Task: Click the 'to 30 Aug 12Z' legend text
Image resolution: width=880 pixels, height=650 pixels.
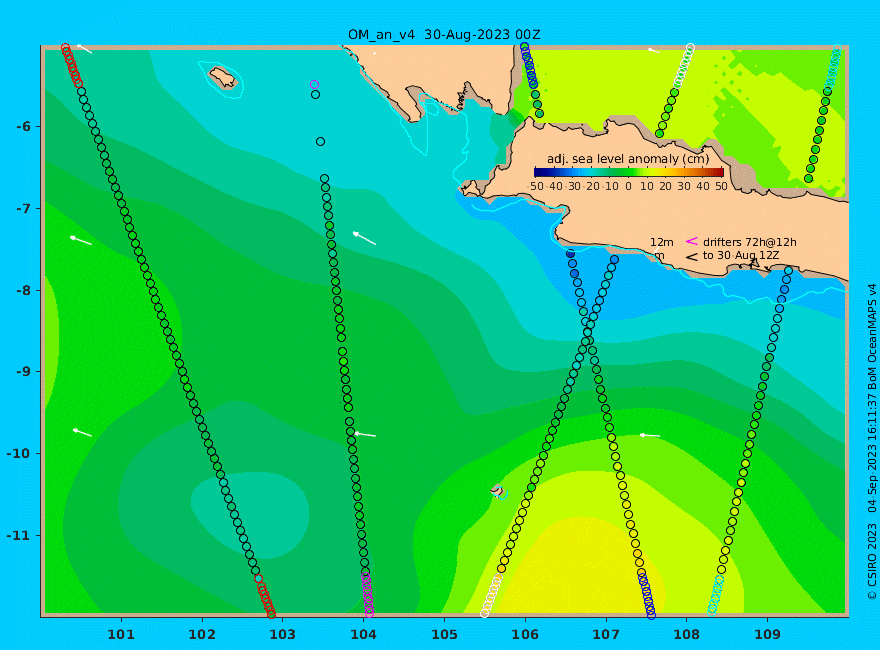Action: click(x=741, y=255)
